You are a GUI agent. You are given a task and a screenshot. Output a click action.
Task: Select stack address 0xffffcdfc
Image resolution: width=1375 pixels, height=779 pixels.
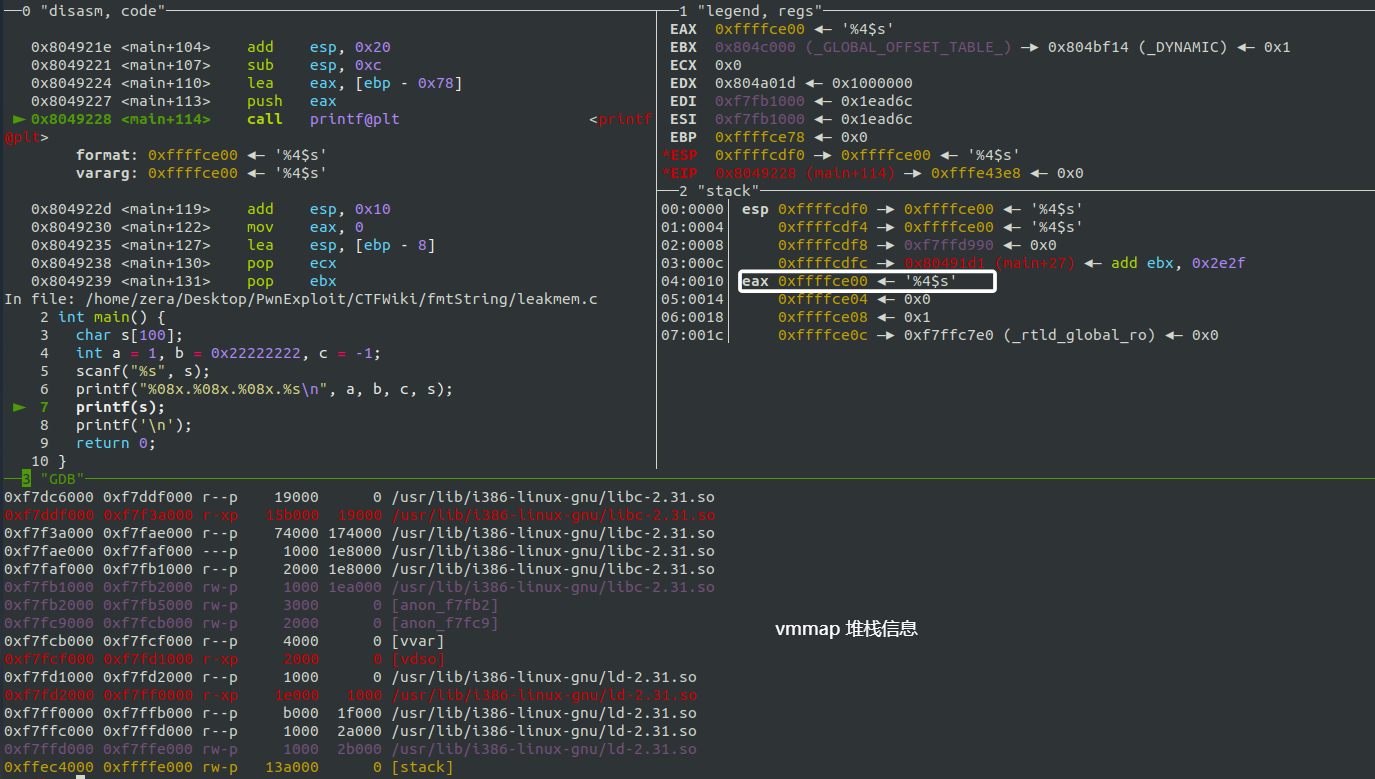[x=823, y=263]
